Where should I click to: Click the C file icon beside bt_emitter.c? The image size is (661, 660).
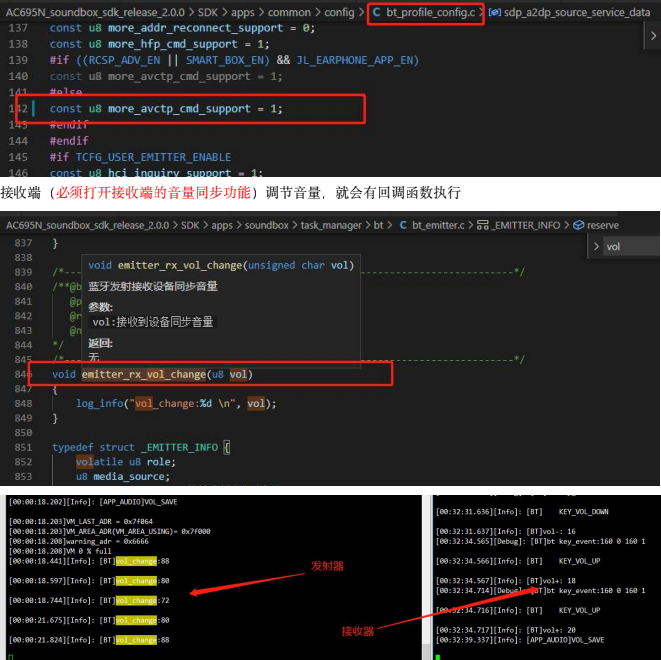(x=403, y=225)
